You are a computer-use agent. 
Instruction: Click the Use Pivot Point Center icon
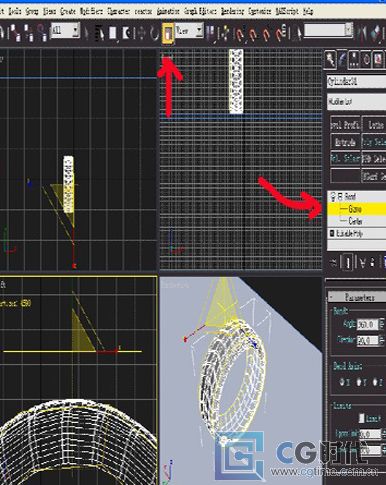[x=211, y=33]
